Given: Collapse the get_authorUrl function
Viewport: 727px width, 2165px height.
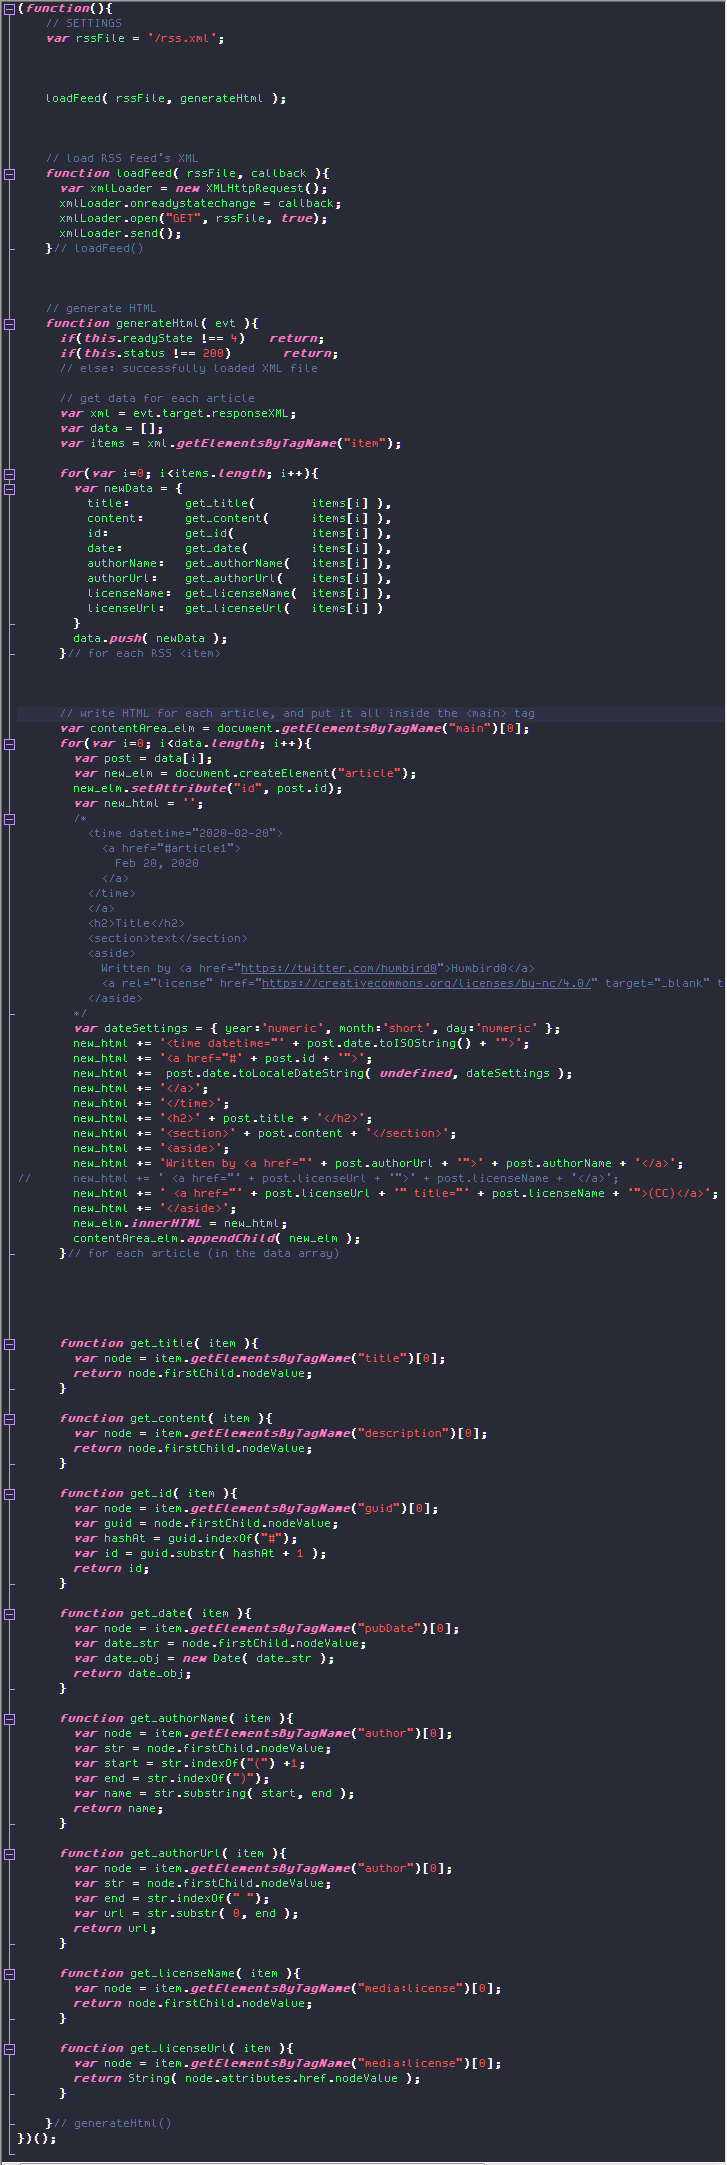Looking at the screenshot, I should click(x=9, y=1853).
